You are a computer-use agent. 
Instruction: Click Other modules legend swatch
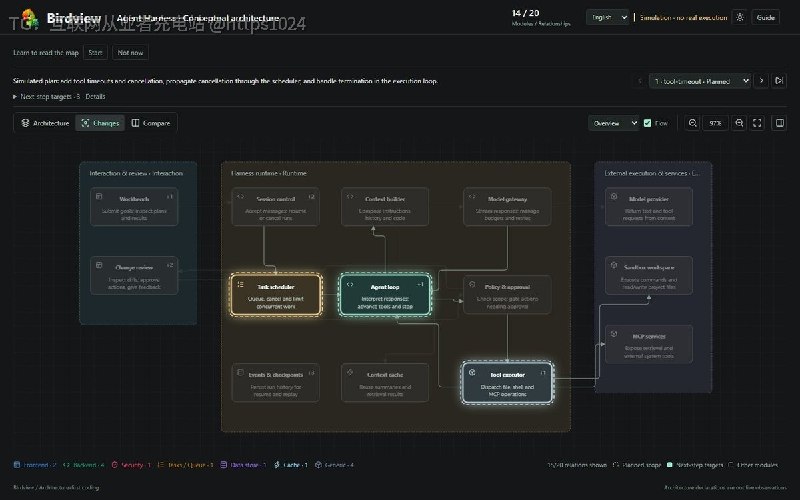[x=731, y=465]
